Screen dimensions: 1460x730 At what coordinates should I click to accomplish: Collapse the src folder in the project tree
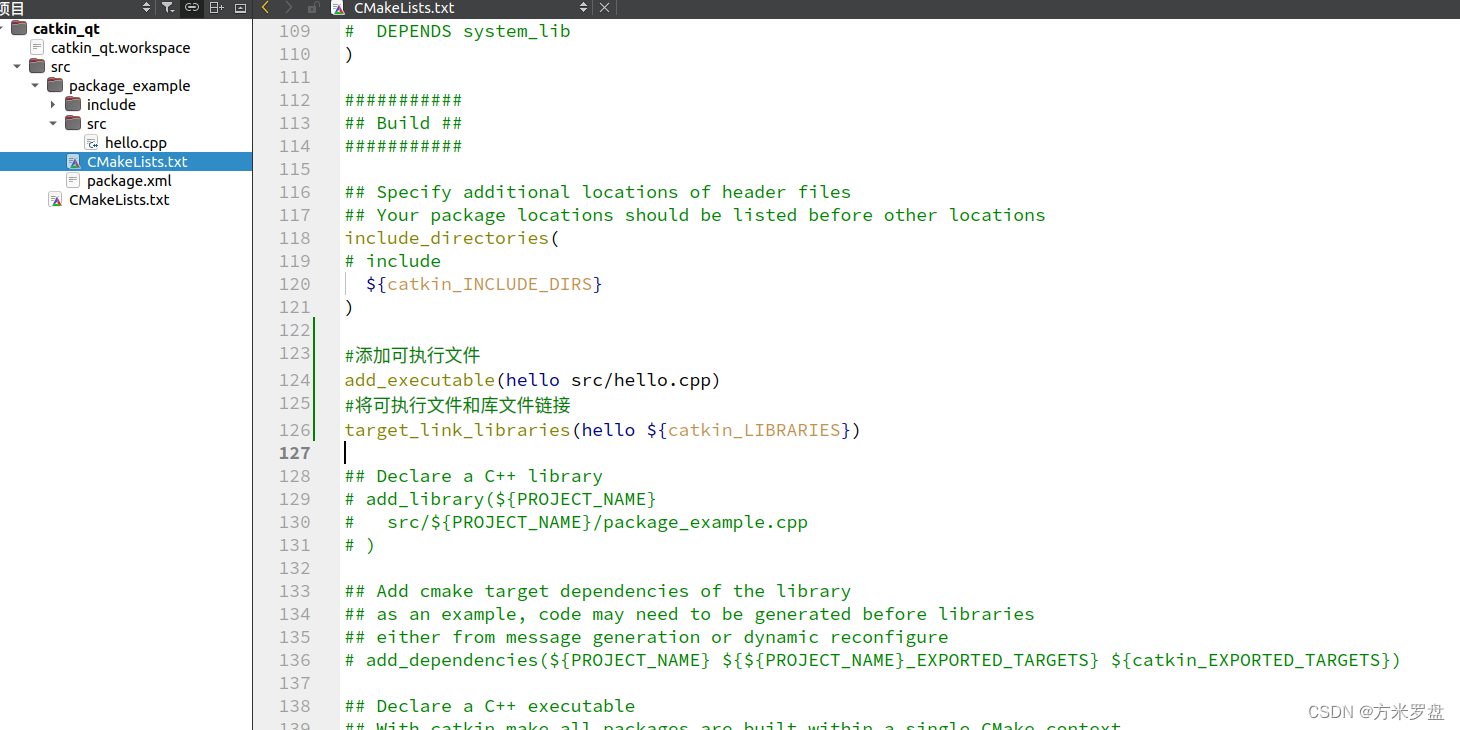16,66
